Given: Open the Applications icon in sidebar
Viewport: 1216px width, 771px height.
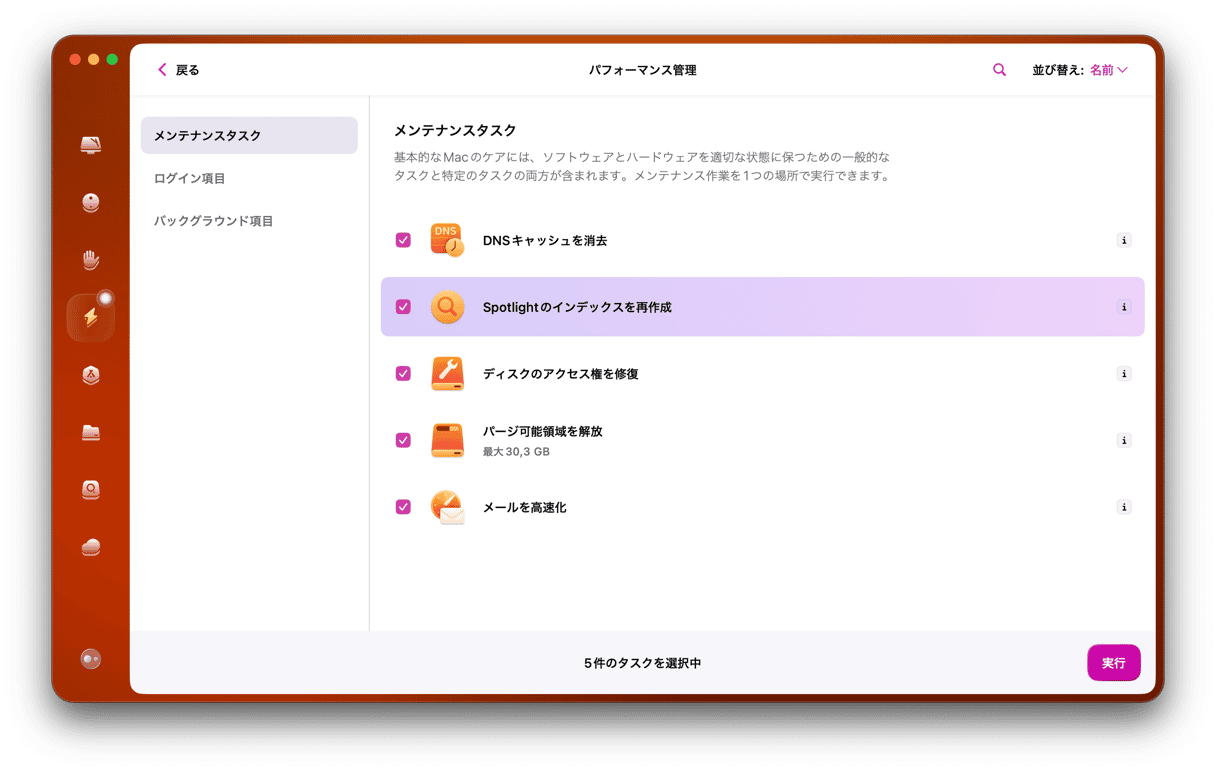Looking at the screenshot, I should click(91, 375).
